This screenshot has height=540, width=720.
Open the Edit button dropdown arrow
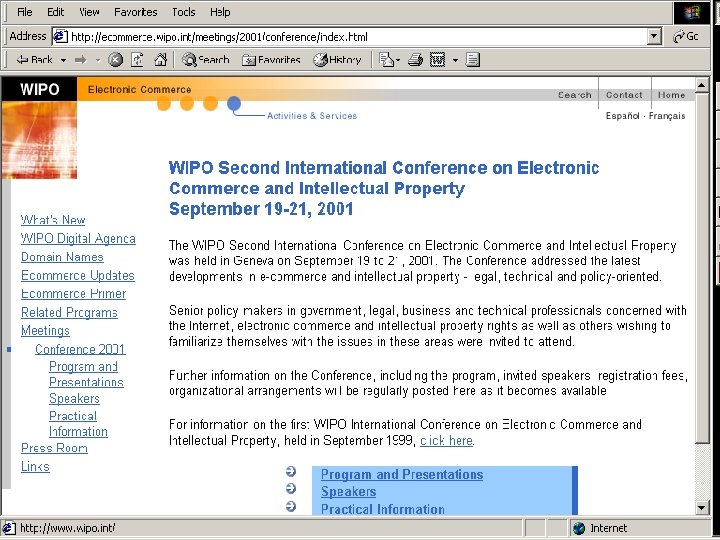pyautogui.click(x=455, y=60)
